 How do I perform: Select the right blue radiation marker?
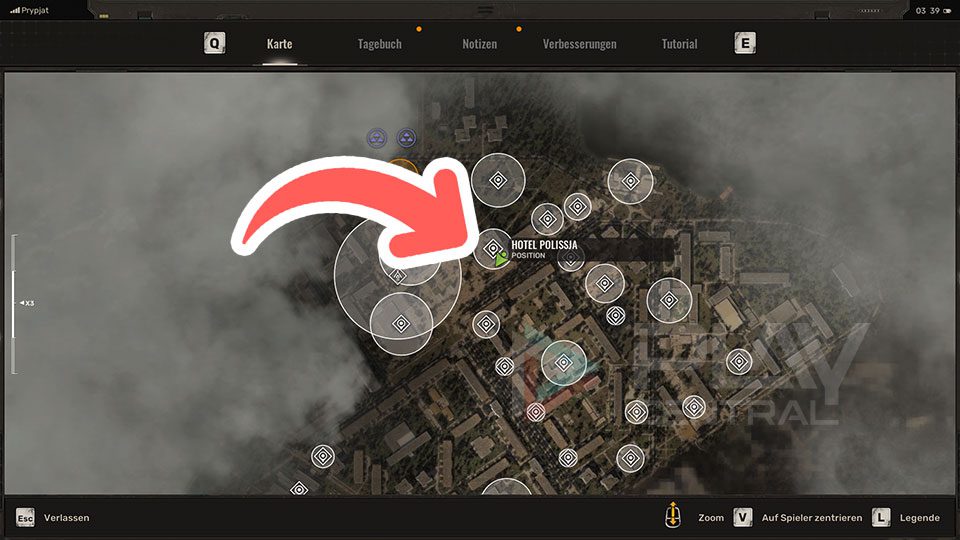pos(406,138)
